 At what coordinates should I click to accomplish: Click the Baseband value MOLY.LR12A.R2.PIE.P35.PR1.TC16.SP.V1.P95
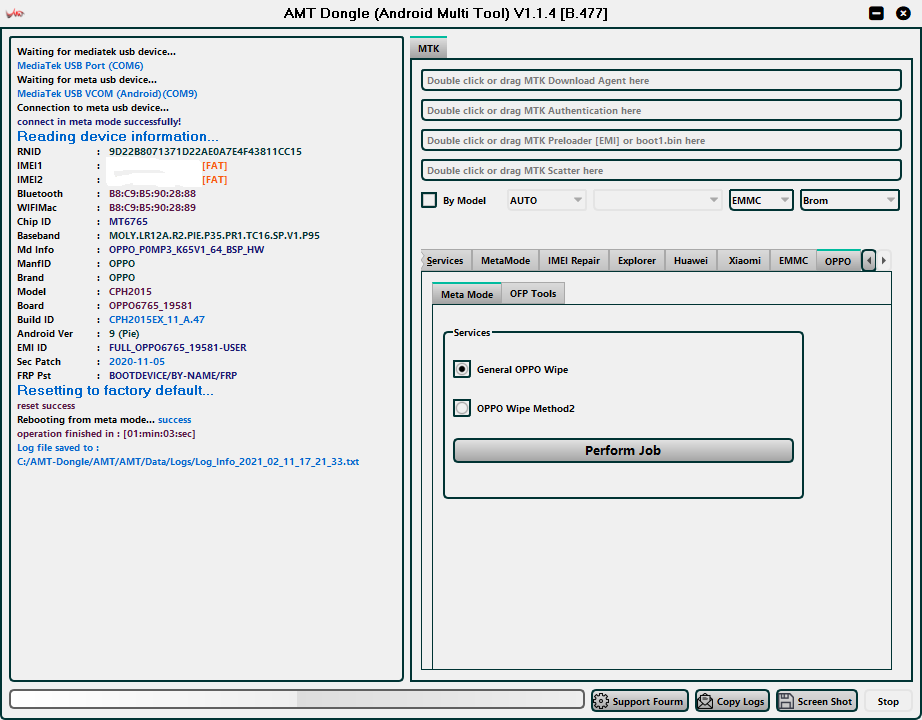tap(215, 236)
